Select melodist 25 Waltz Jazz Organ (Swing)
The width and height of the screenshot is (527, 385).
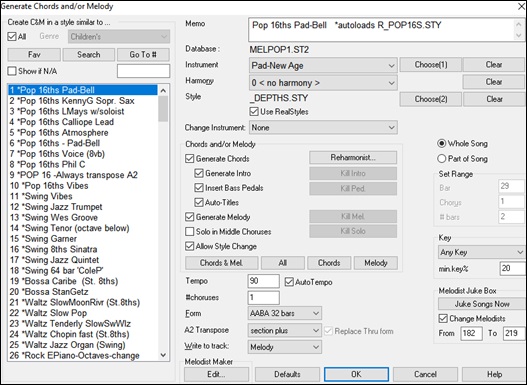point(83,345)
